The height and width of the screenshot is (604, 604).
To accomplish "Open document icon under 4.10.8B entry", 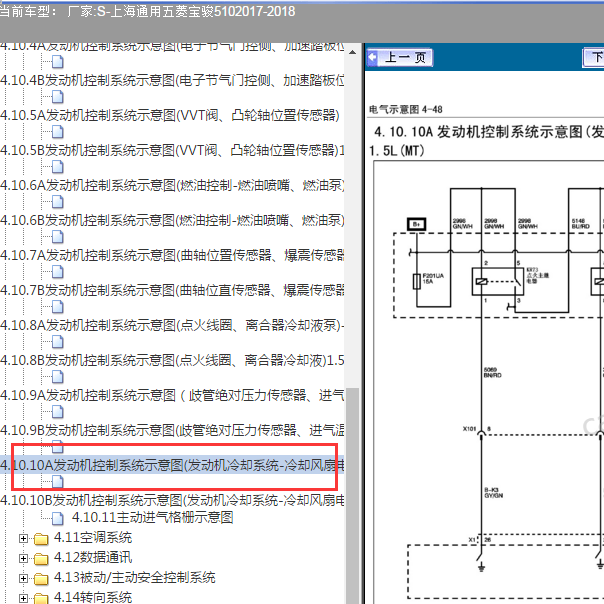I will pyautogui.click(x=57, y=377).
